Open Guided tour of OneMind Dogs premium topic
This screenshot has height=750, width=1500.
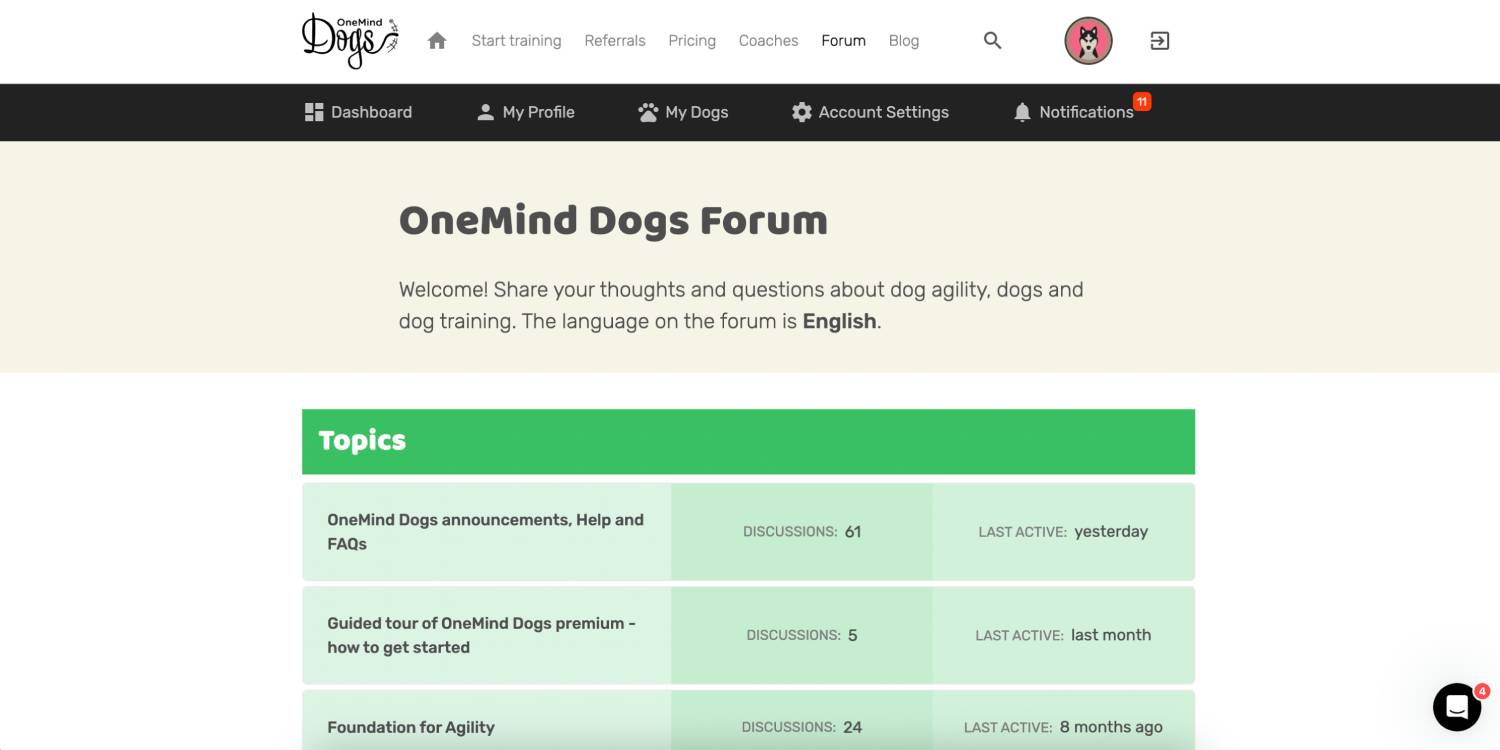click(481, 635)
